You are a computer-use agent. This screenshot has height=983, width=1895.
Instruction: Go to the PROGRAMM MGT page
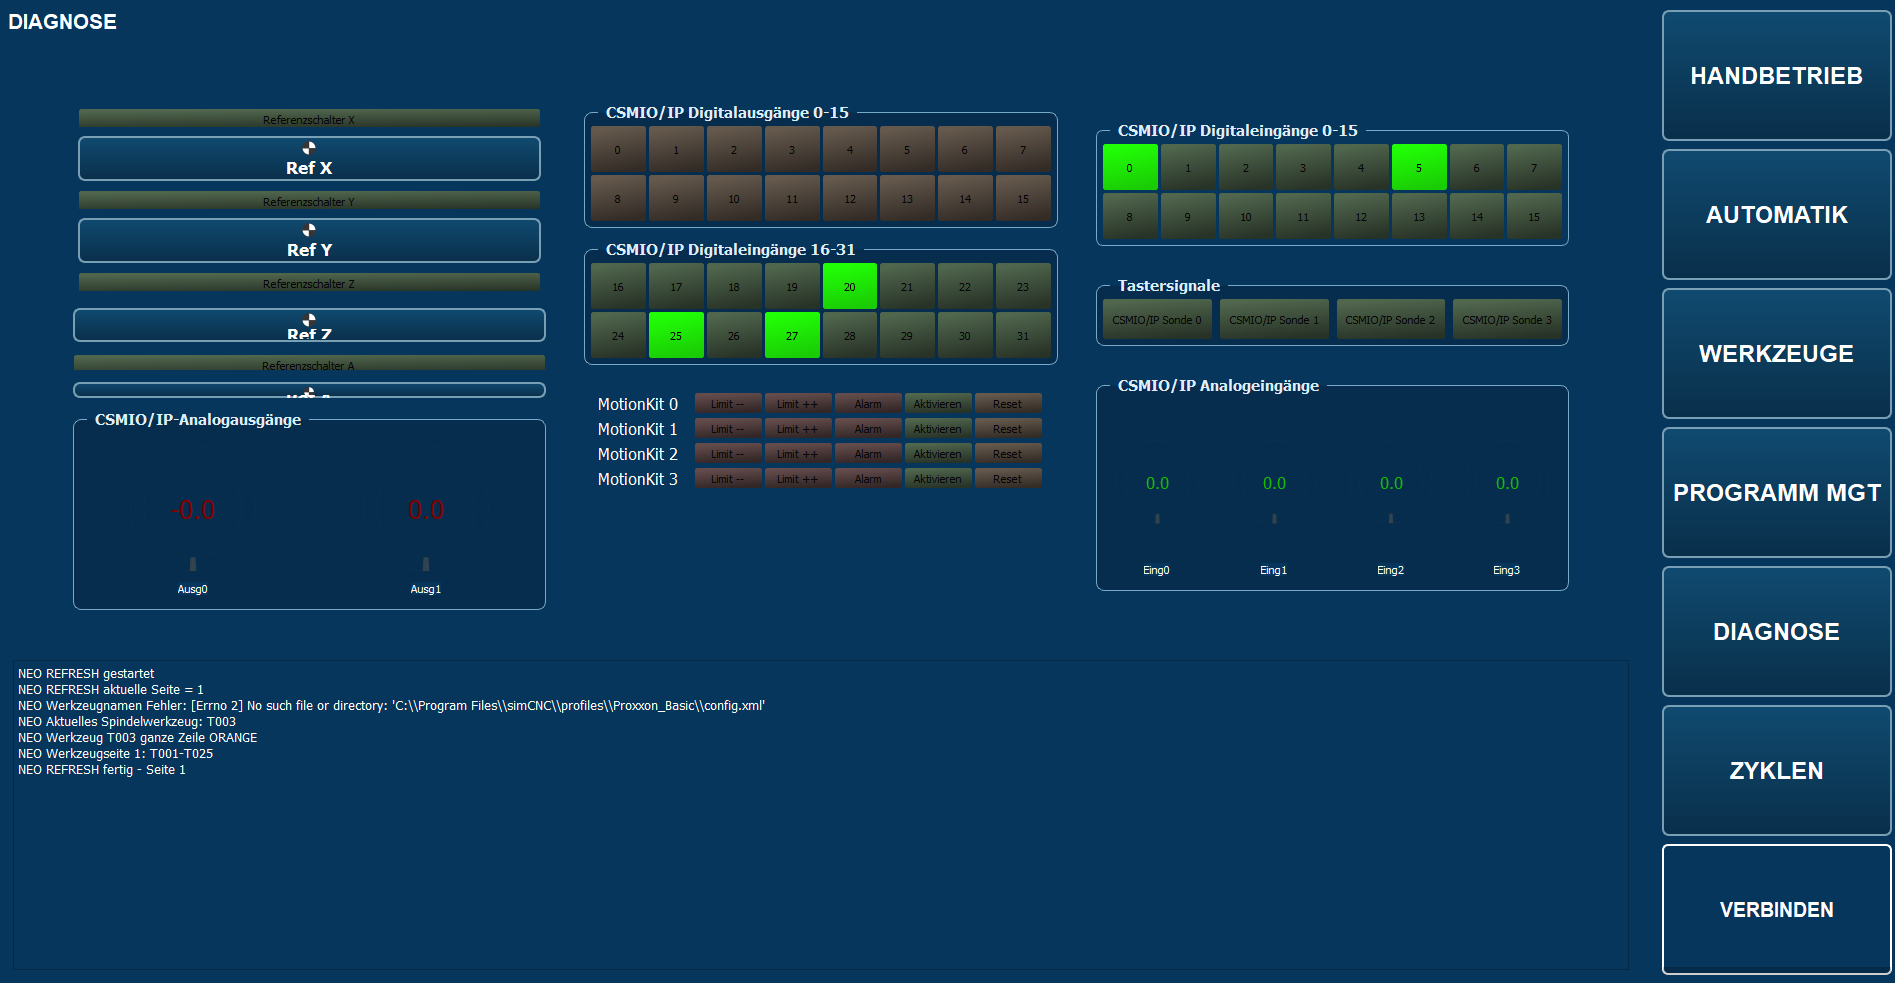click(1776, 493)
